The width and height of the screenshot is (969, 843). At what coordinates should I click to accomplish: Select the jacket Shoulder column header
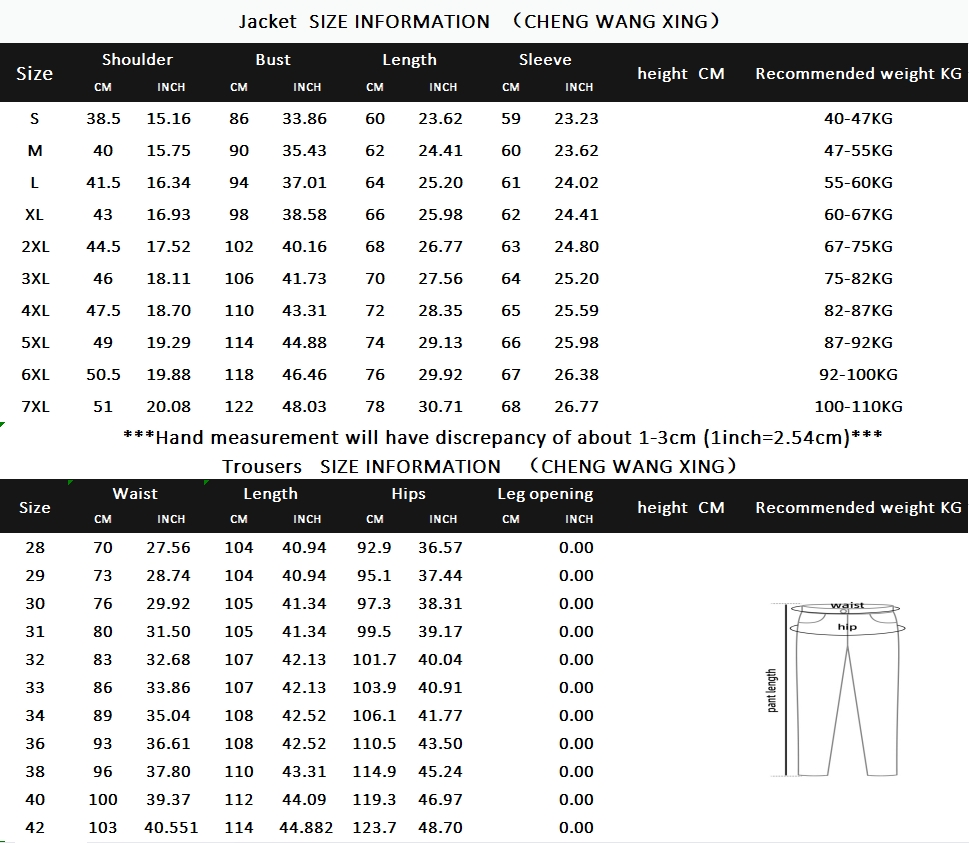point(137,60)
